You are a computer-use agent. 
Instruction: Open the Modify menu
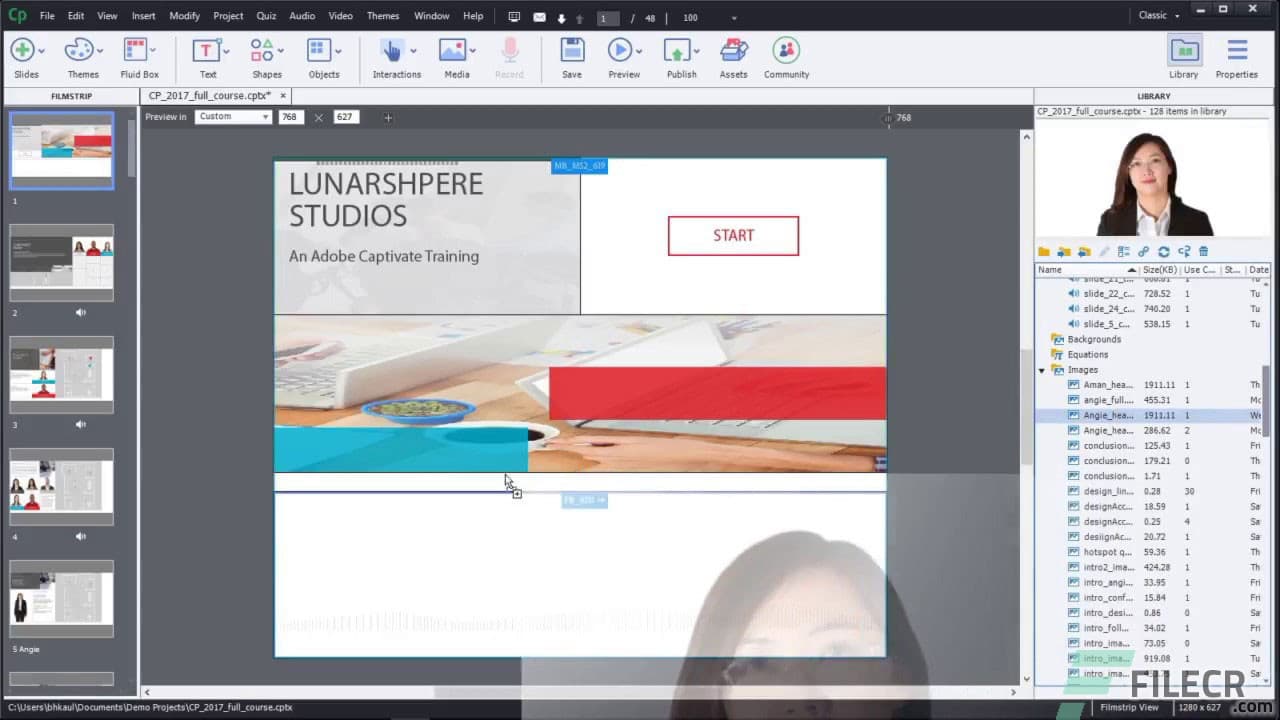[184, 15]
